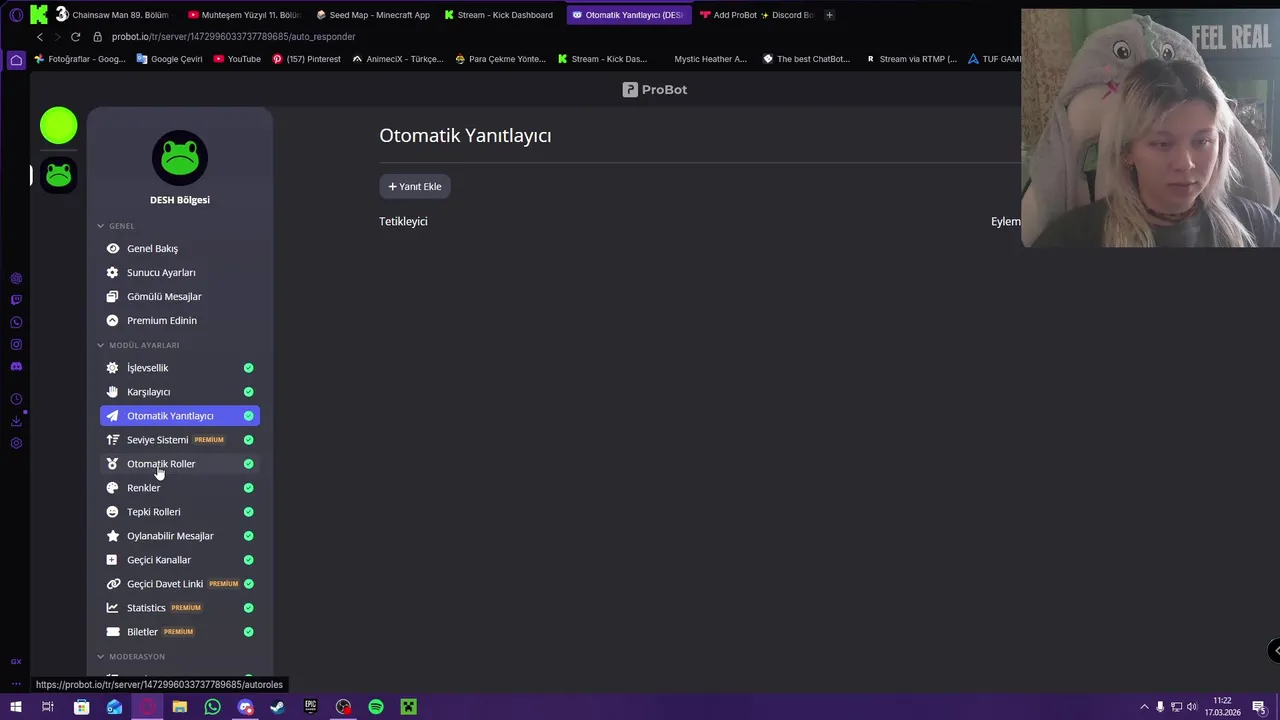The width and height of the screenshot is (1280, 720).
Task: Click the arrow-circle icon beside Premium Edinin
Action: pyautogui.click(x=112, y=320)
